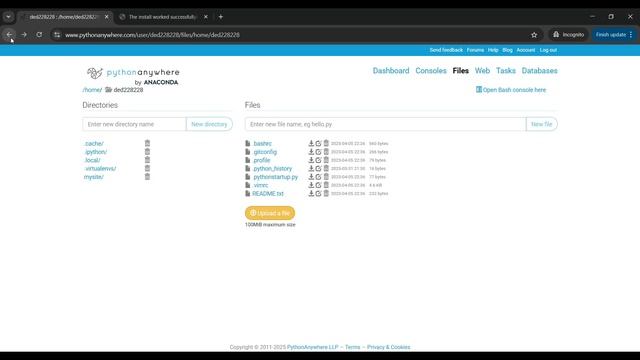Download README.txt file

point(311,193)
